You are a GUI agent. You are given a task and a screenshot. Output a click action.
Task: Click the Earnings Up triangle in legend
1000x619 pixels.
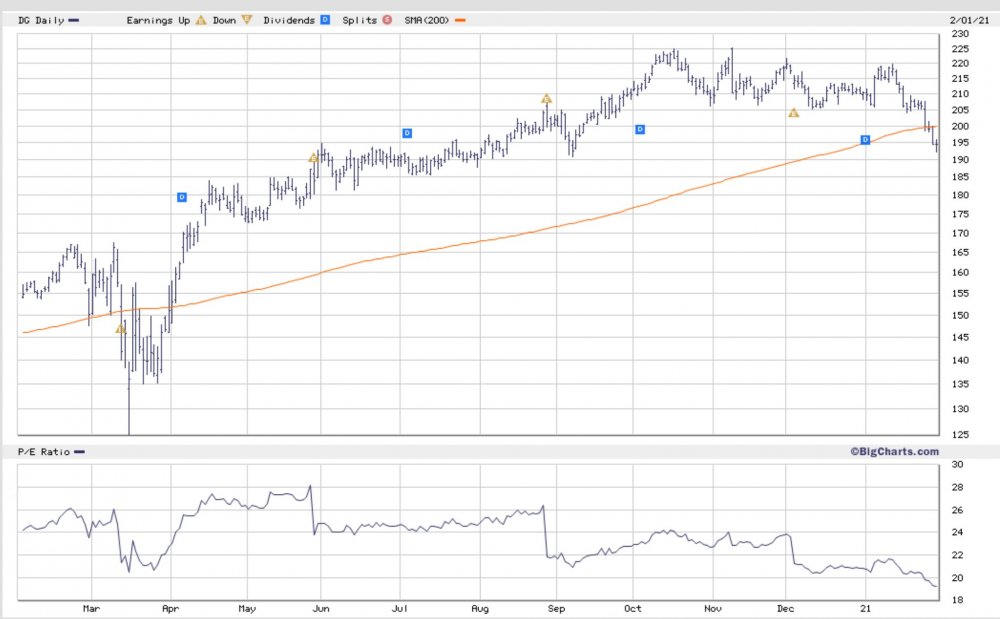[x=201, y=20]
